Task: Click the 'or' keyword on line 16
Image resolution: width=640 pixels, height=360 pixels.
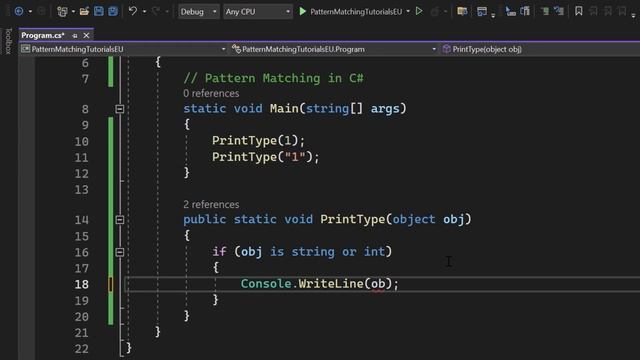Action: (x=349, y=251)
